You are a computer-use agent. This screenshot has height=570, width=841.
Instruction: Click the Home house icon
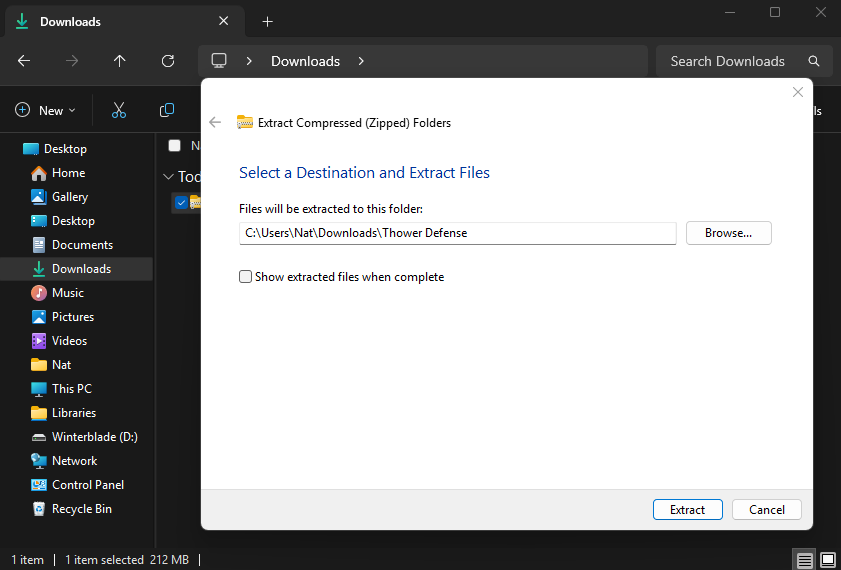tap(39, 173)
